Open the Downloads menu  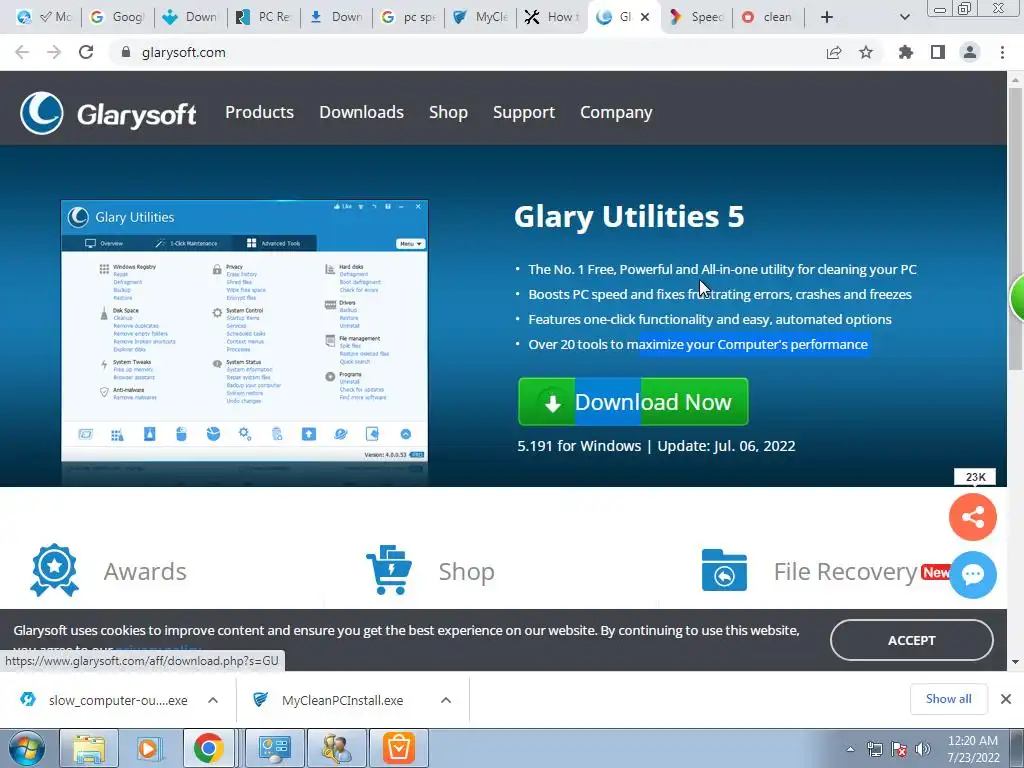pos(361,112)
